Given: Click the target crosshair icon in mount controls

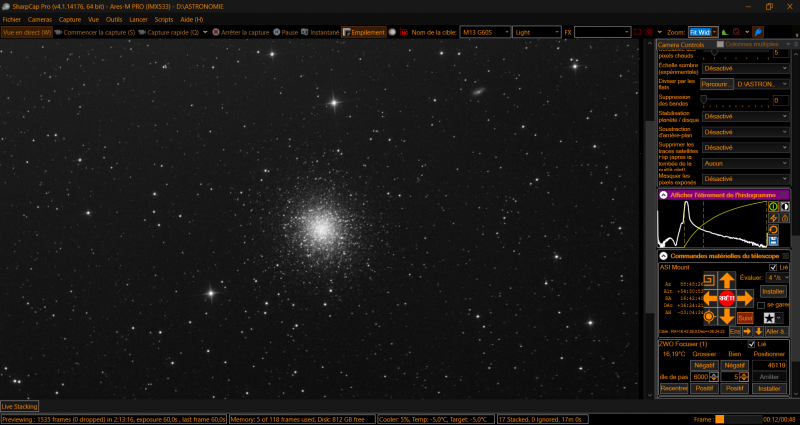Looking at the screenshot, I should pyautogui.click(x=709, y=317).
